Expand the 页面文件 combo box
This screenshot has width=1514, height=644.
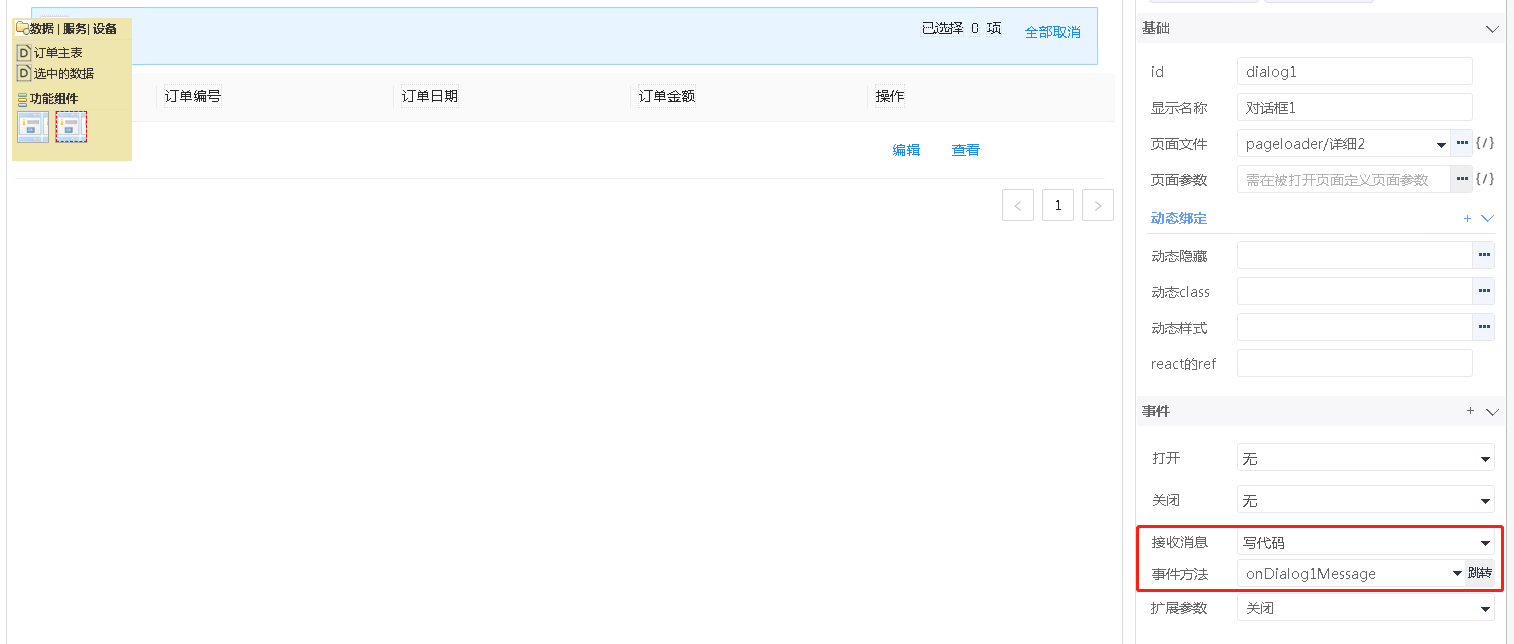[1441, 145]
